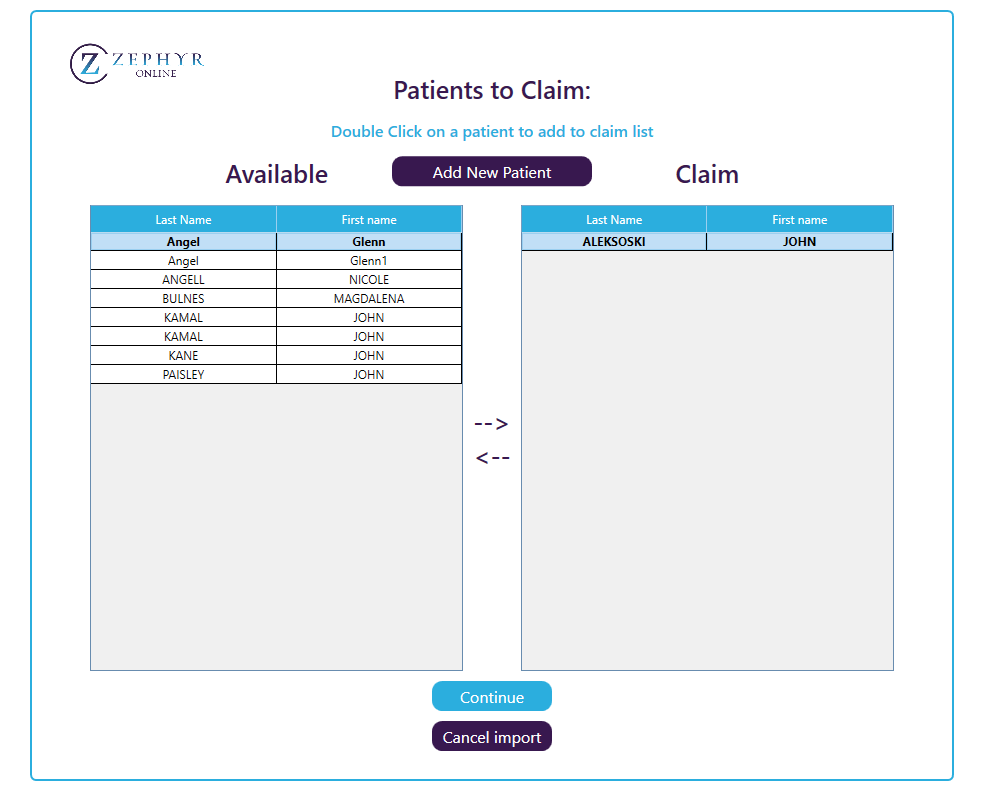The image size is (984, 811).
Task: Click the left arrow to remove patient
Action: [x=492, y=458]
